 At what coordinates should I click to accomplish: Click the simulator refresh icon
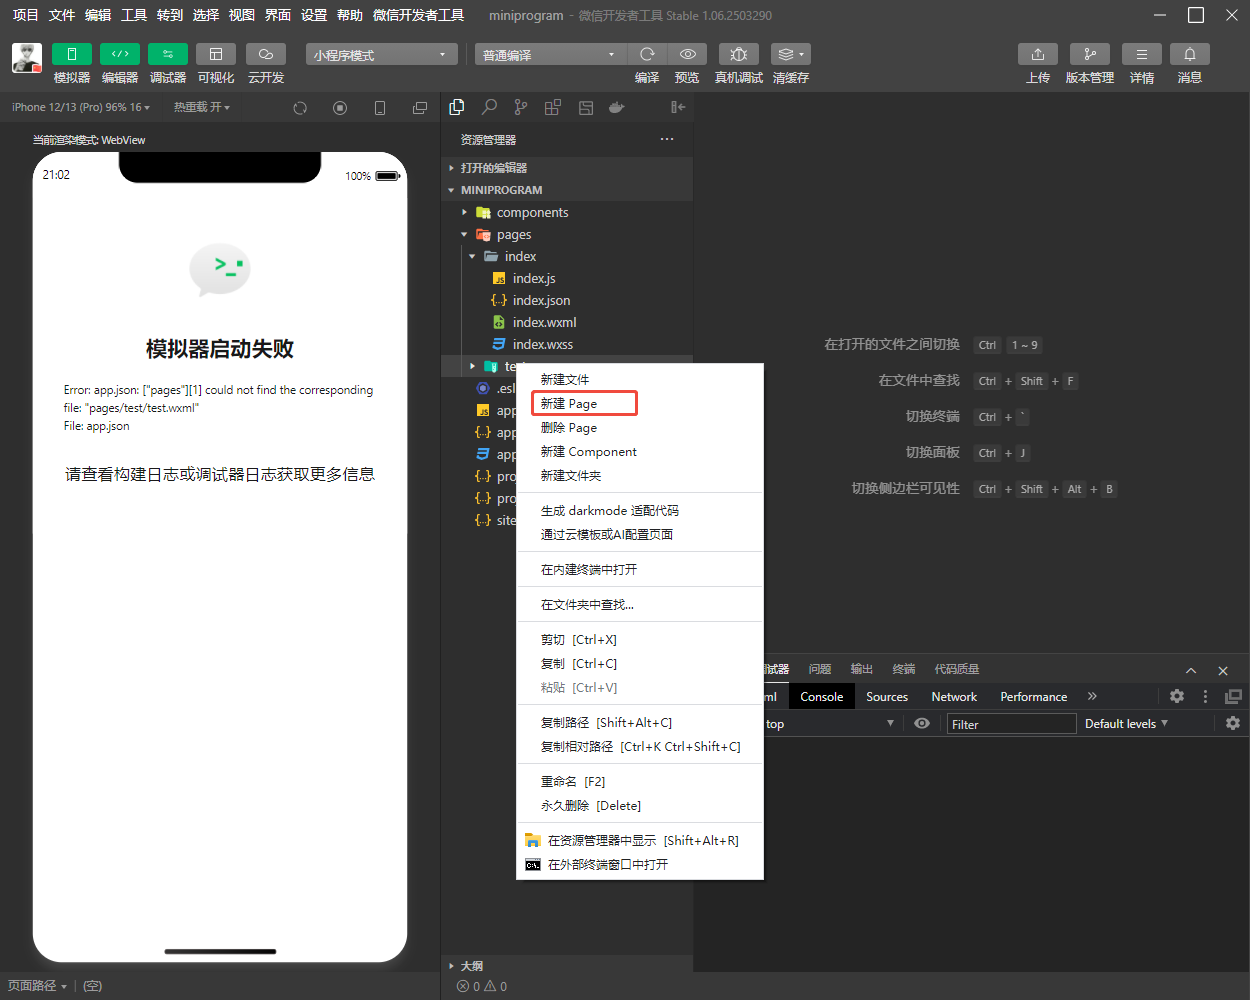300,108
